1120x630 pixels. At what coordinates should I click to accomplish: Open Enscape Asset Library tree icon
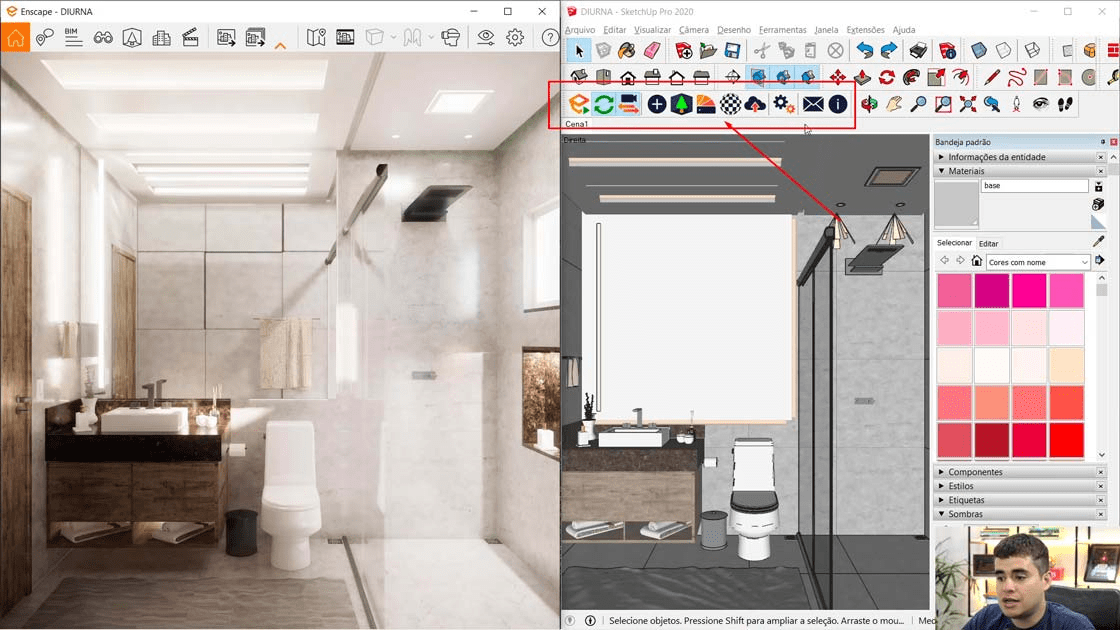tap(681, 104)
